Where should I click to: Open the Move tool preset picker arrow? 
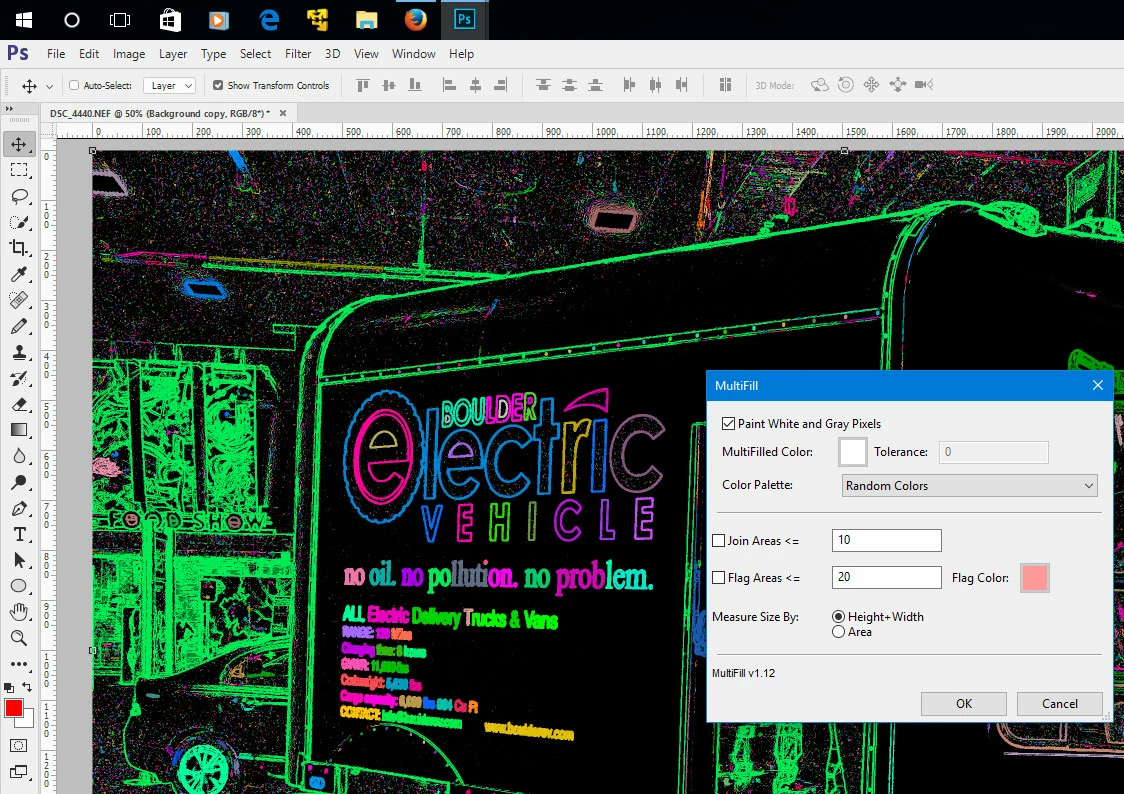tap(49, 86)
